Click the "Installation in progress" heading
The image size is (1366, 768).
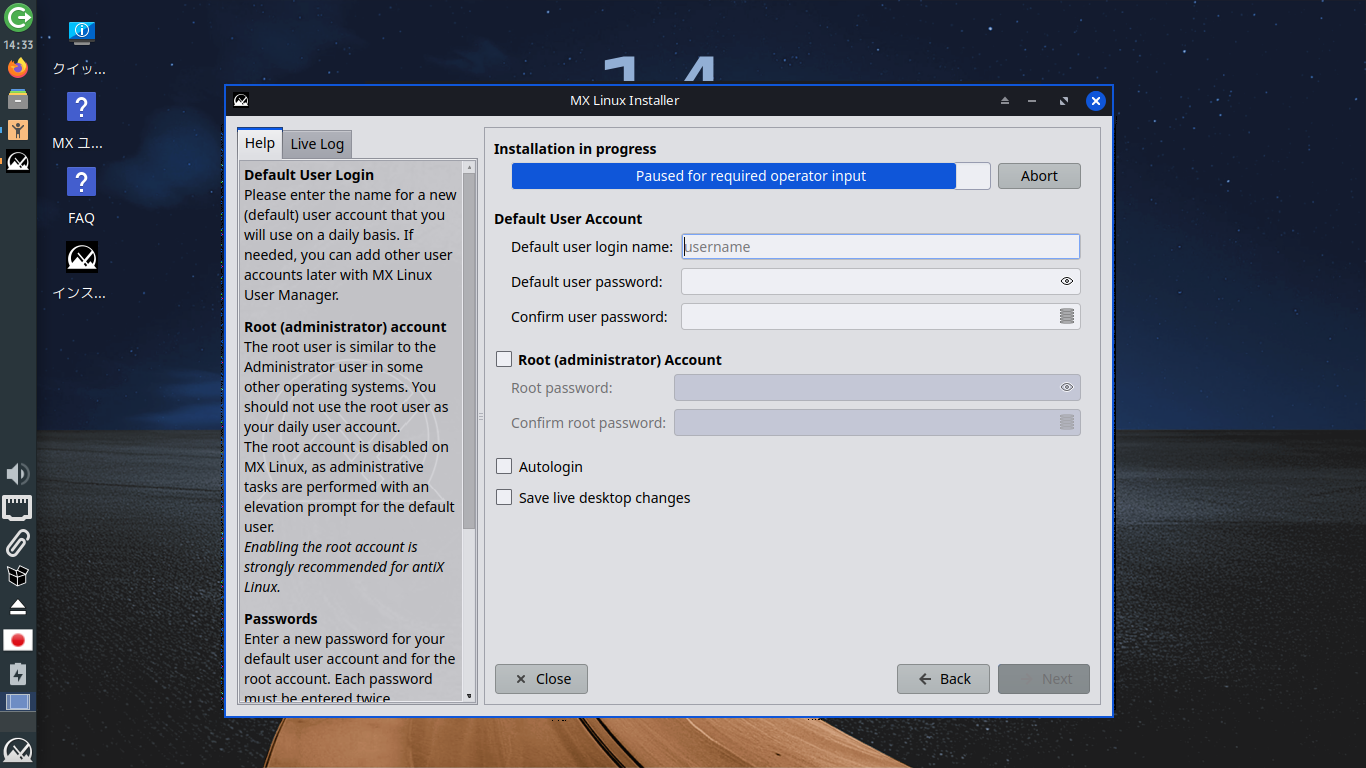click(575, 149)
